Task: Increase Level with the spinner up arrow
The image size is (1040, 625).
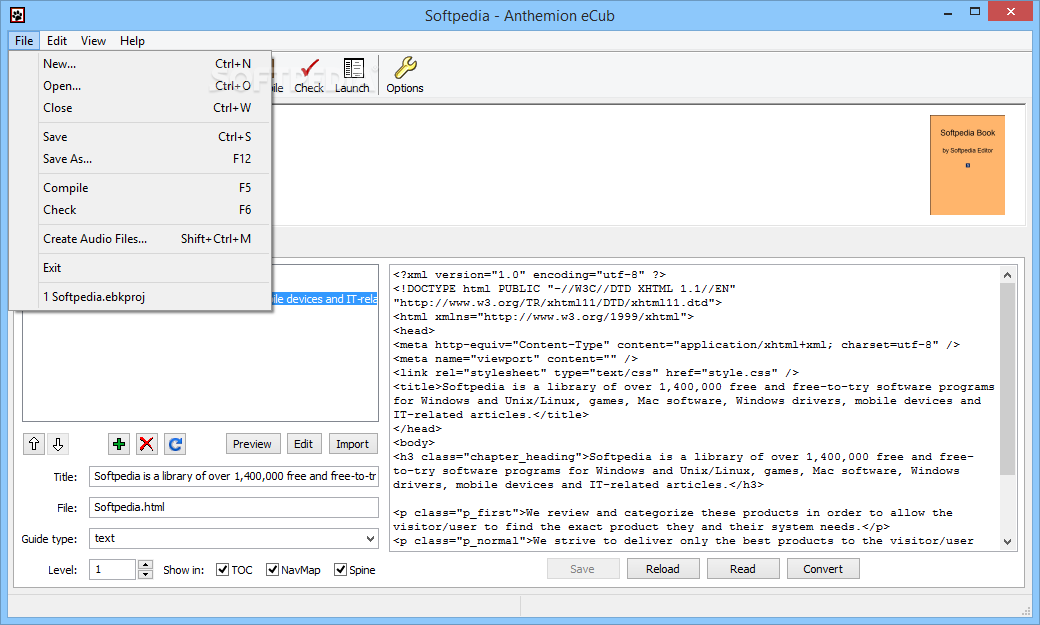Action: coord(145,565)
